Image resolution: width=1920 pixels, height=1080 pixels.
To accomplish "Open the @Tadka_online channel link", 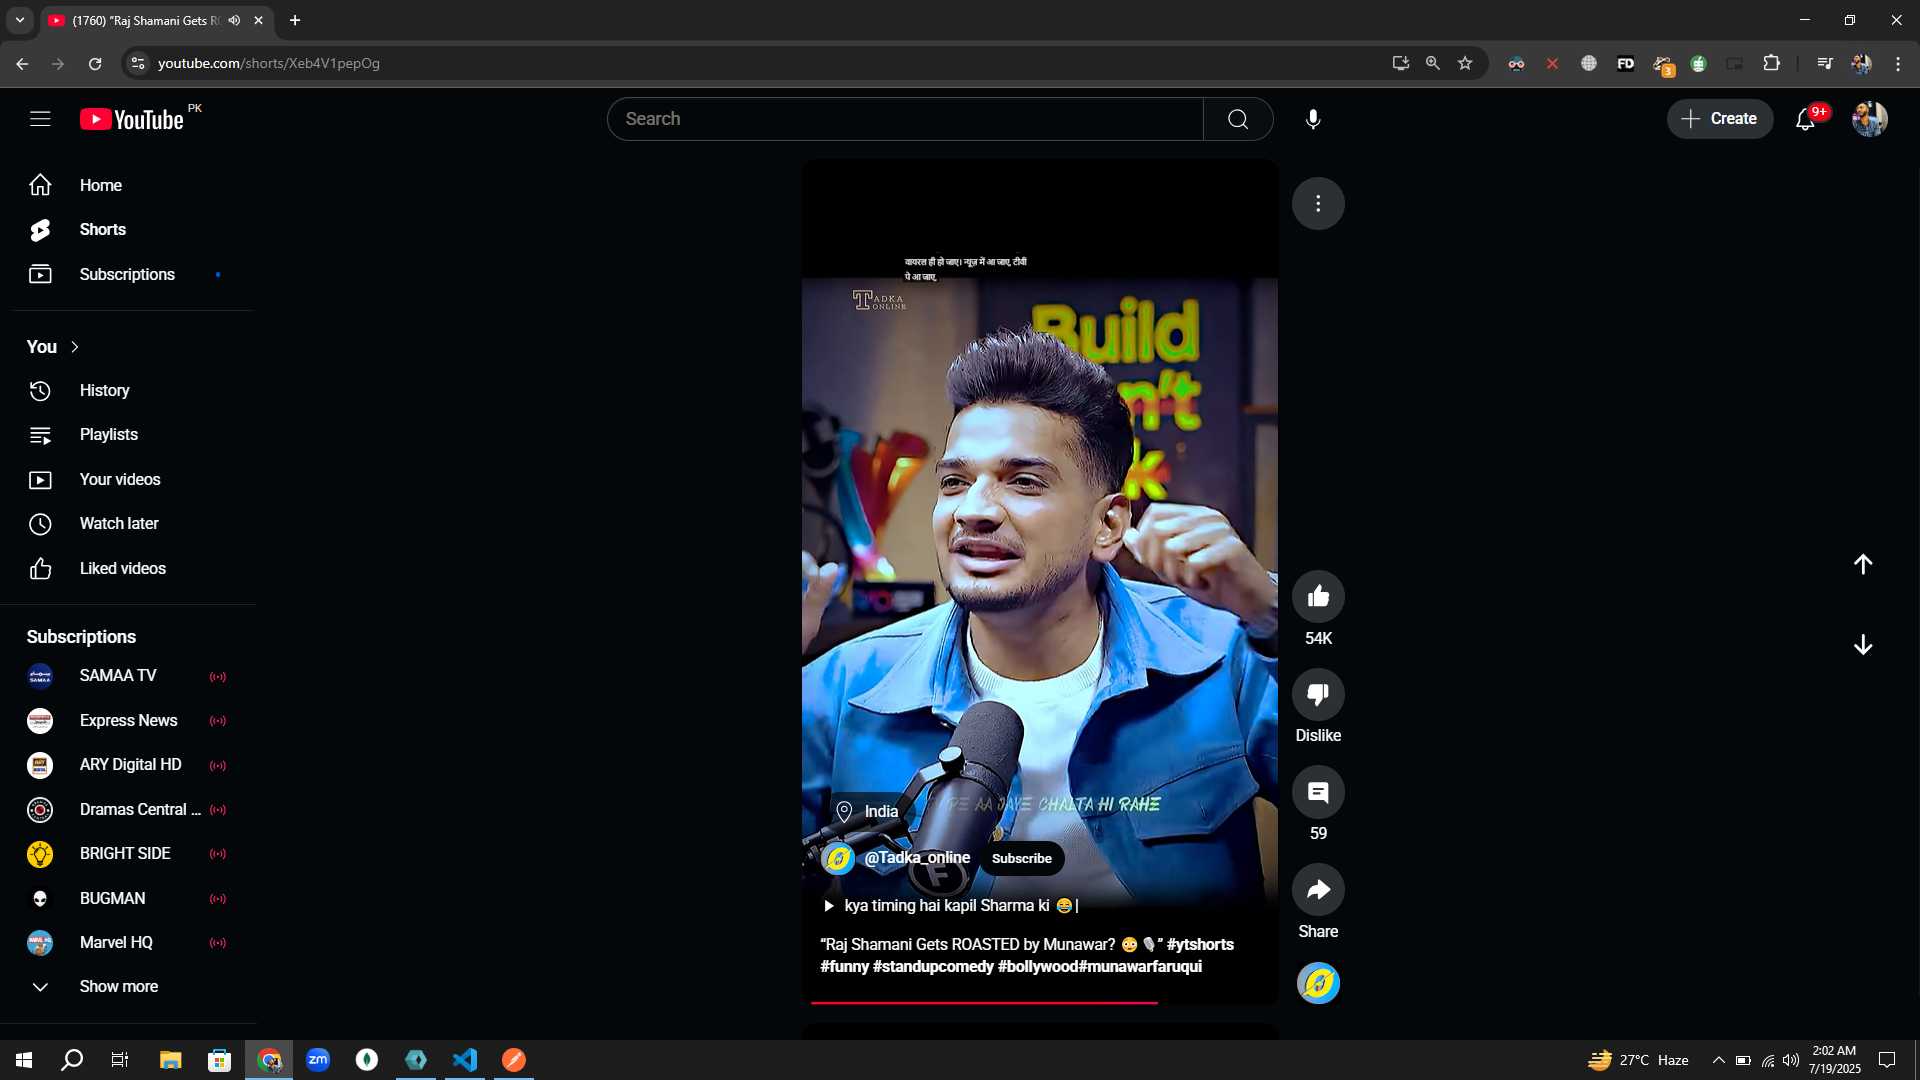I will point(917,858).
